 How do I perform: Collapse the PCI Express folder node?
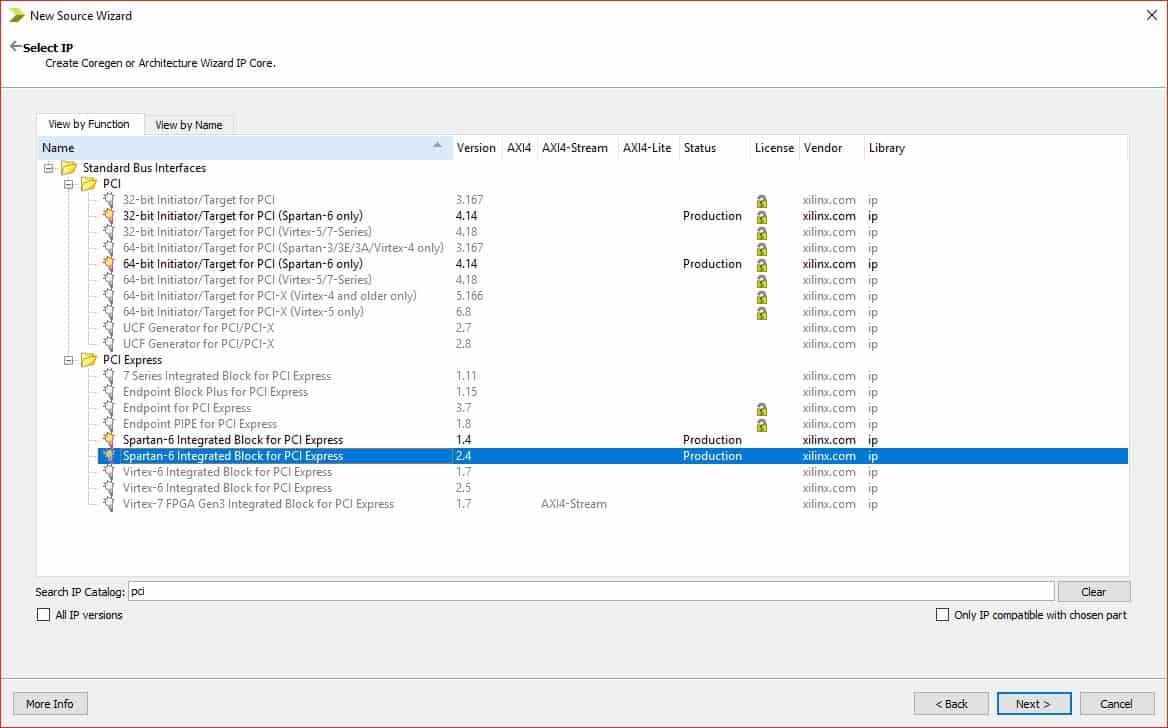click(x=68, y=360)
